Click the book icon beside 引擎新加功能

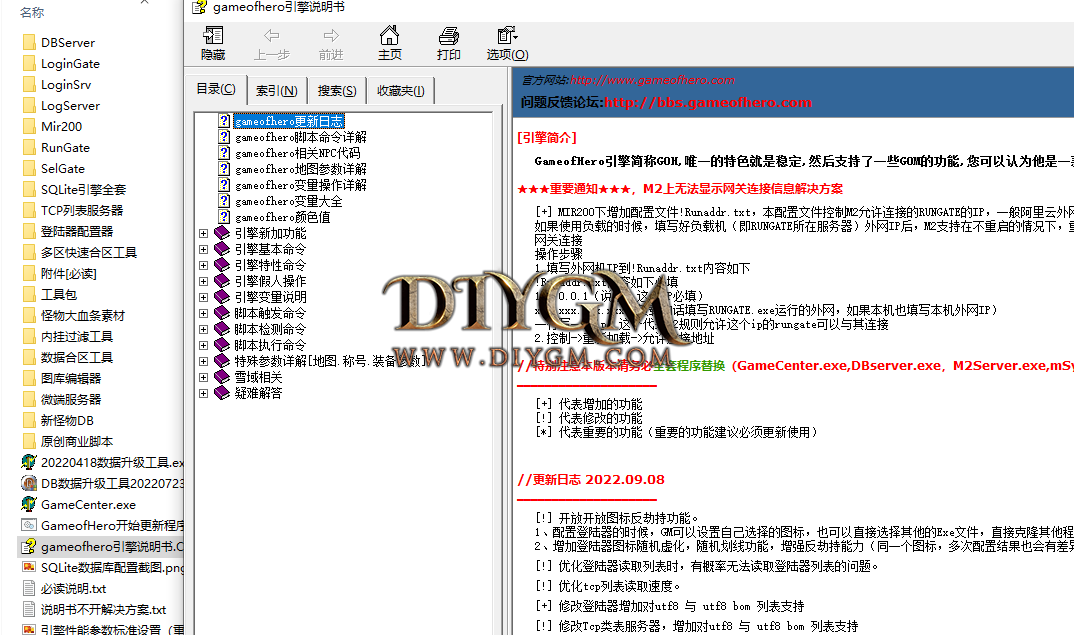click(x=221, y=233)
